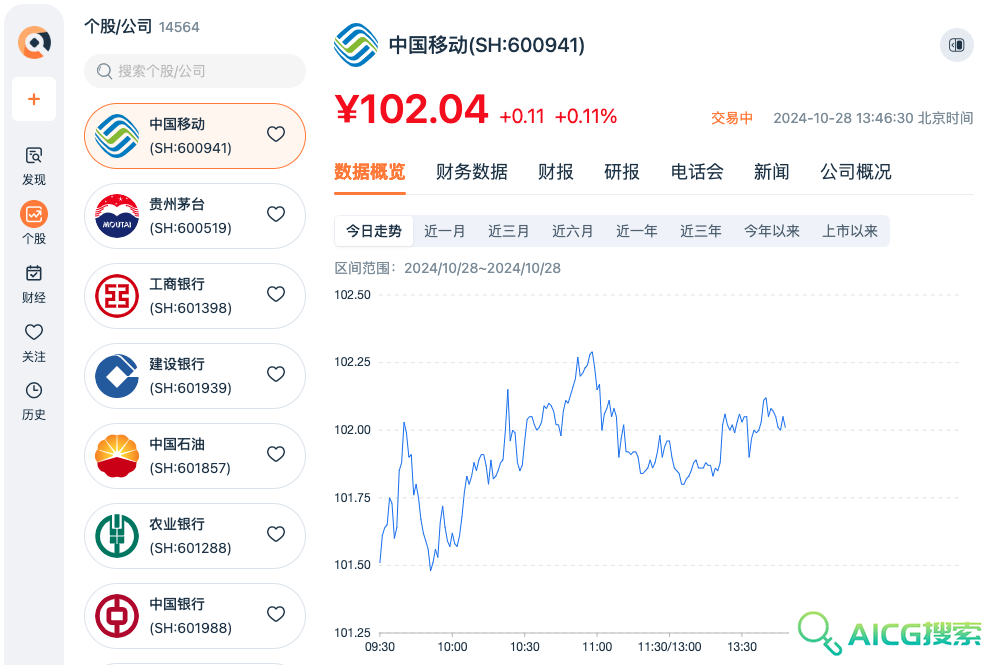Focus the 搜索个股/公司 search field

195,71
